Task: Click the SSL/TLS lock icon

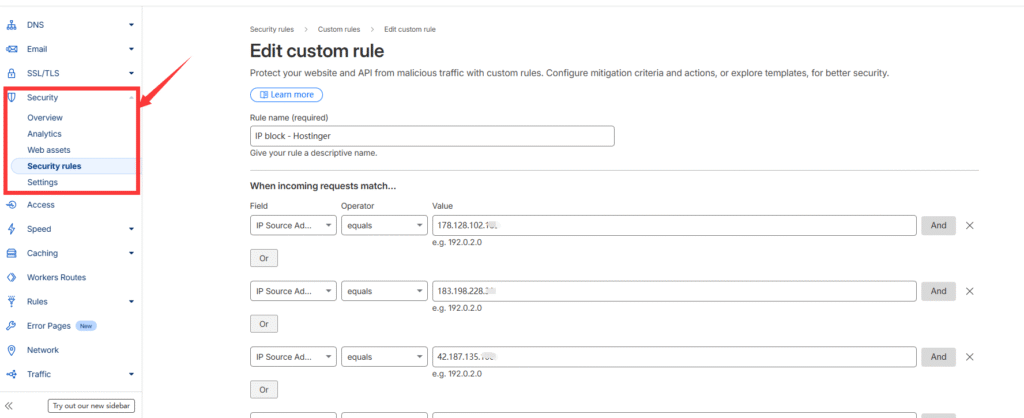Action: [12, 73]
